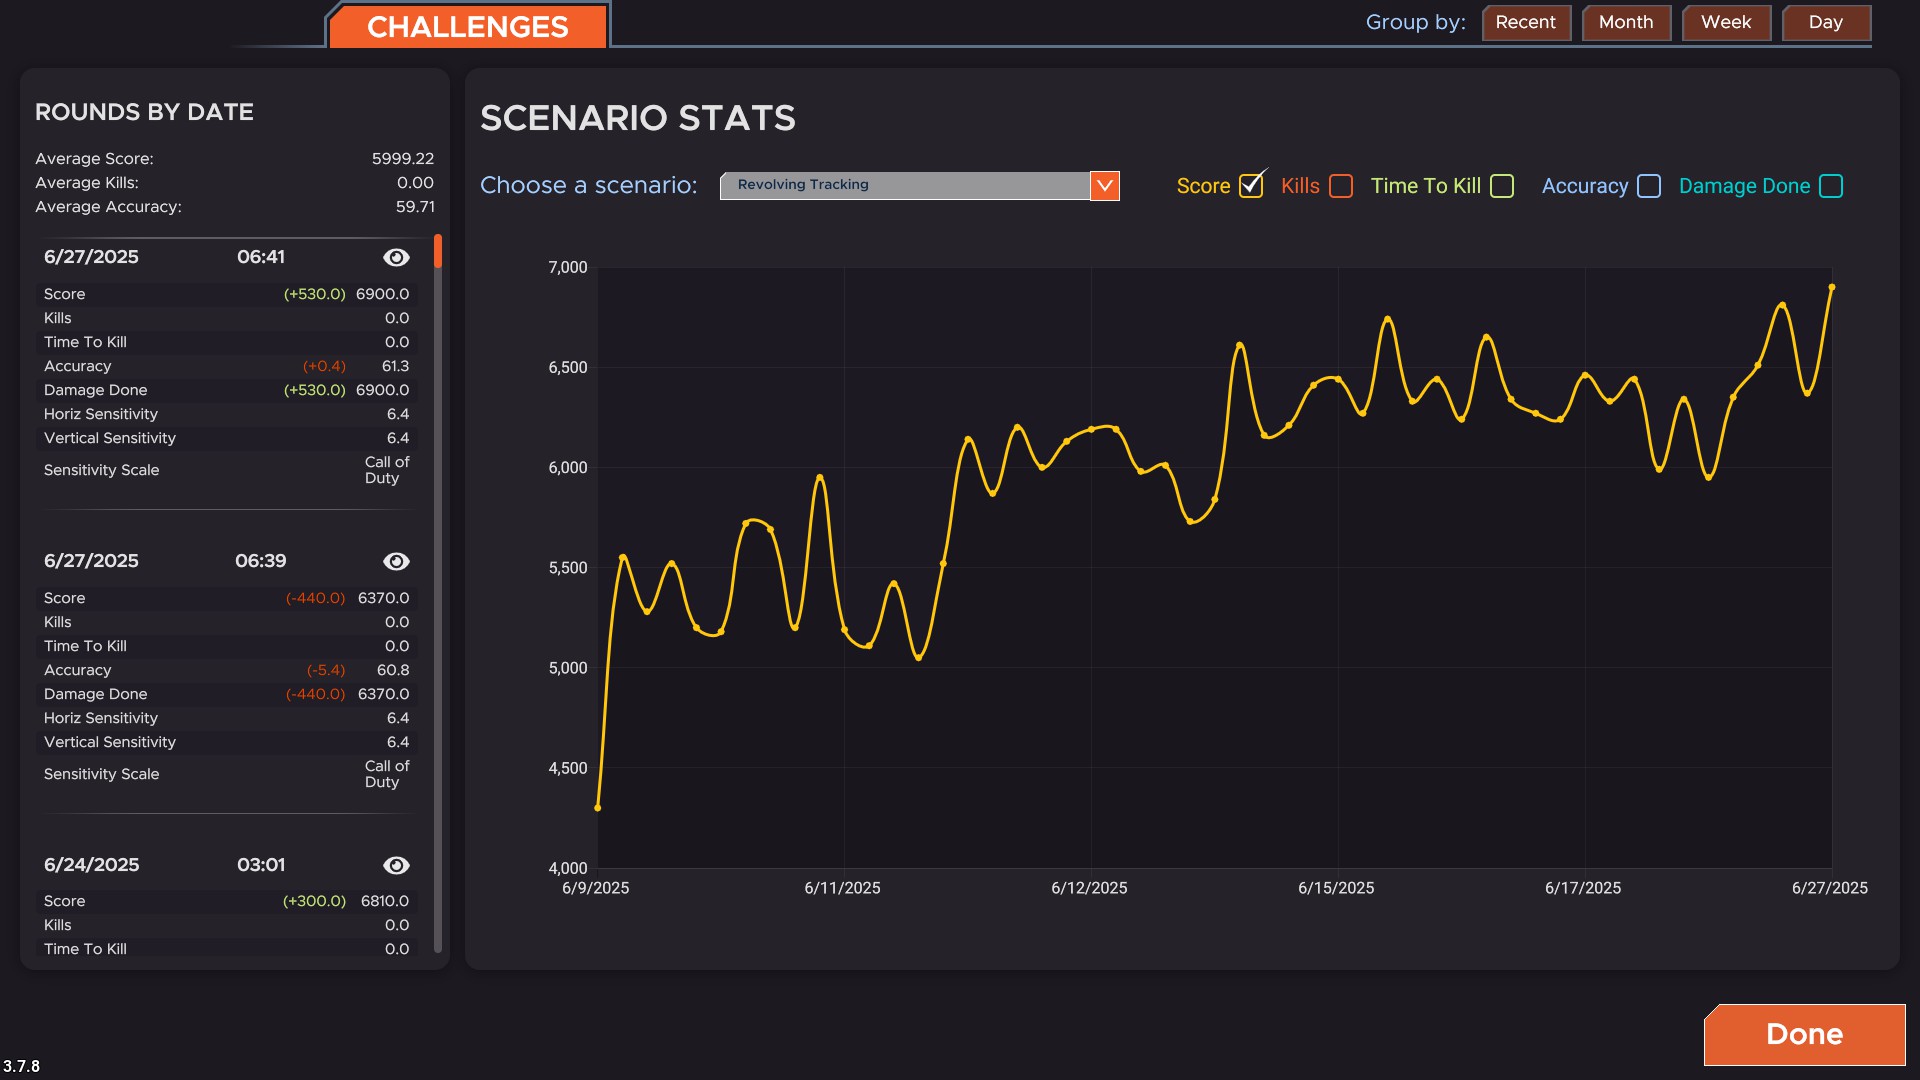
Task: Enable the Kills checkbox
Action: tap(1341, 186)
